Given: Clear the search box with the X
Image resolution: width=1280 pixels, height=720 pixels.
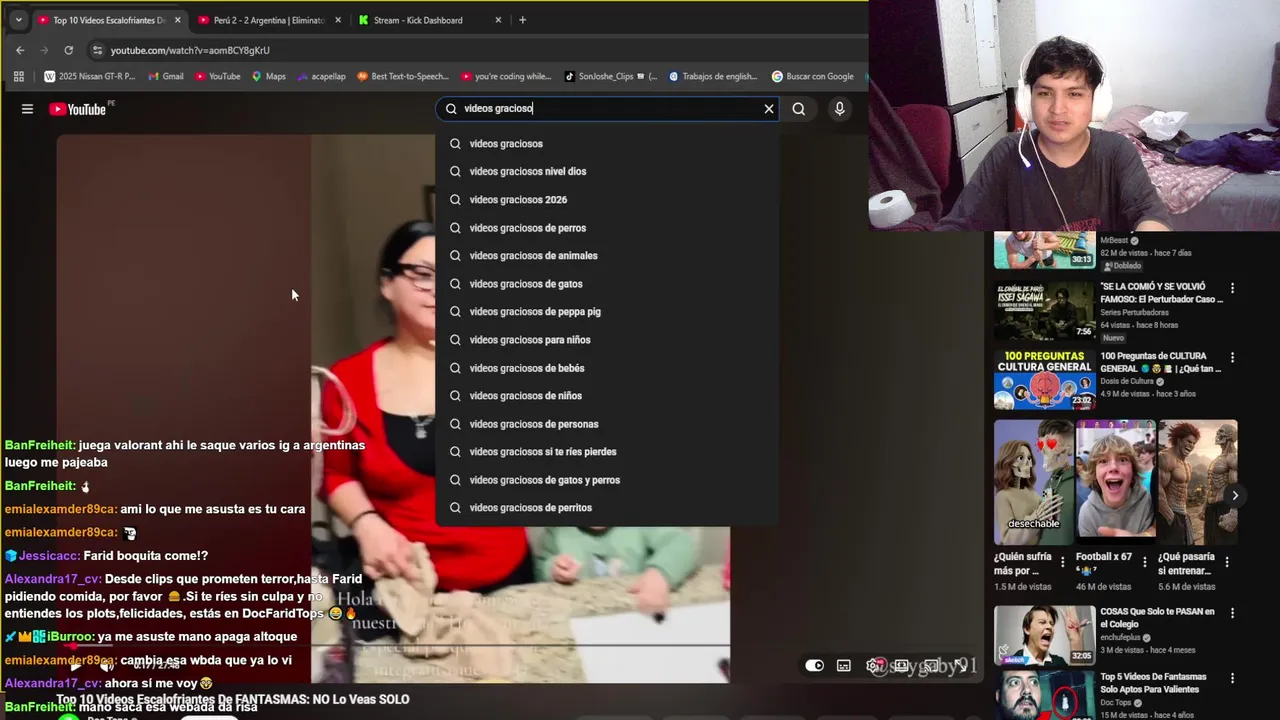Looking at the screenshot, I should [769, 109].
